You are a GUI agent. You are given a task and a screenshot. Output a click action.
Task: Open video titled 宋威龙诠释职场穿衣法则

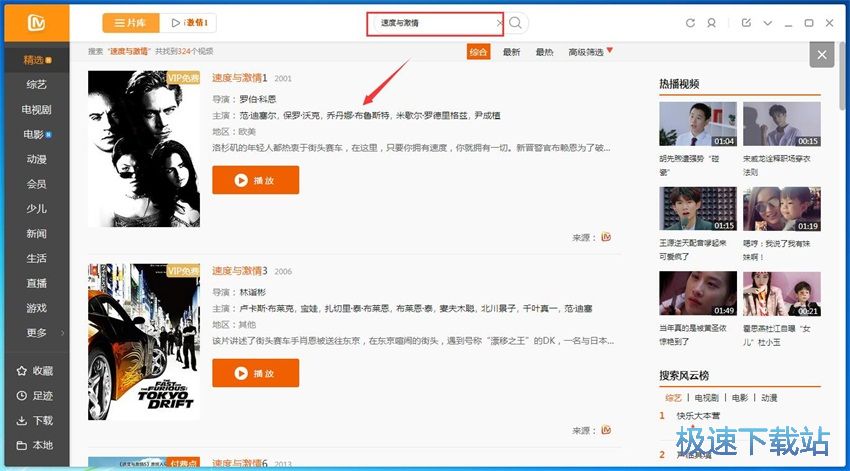coord(776,165)
